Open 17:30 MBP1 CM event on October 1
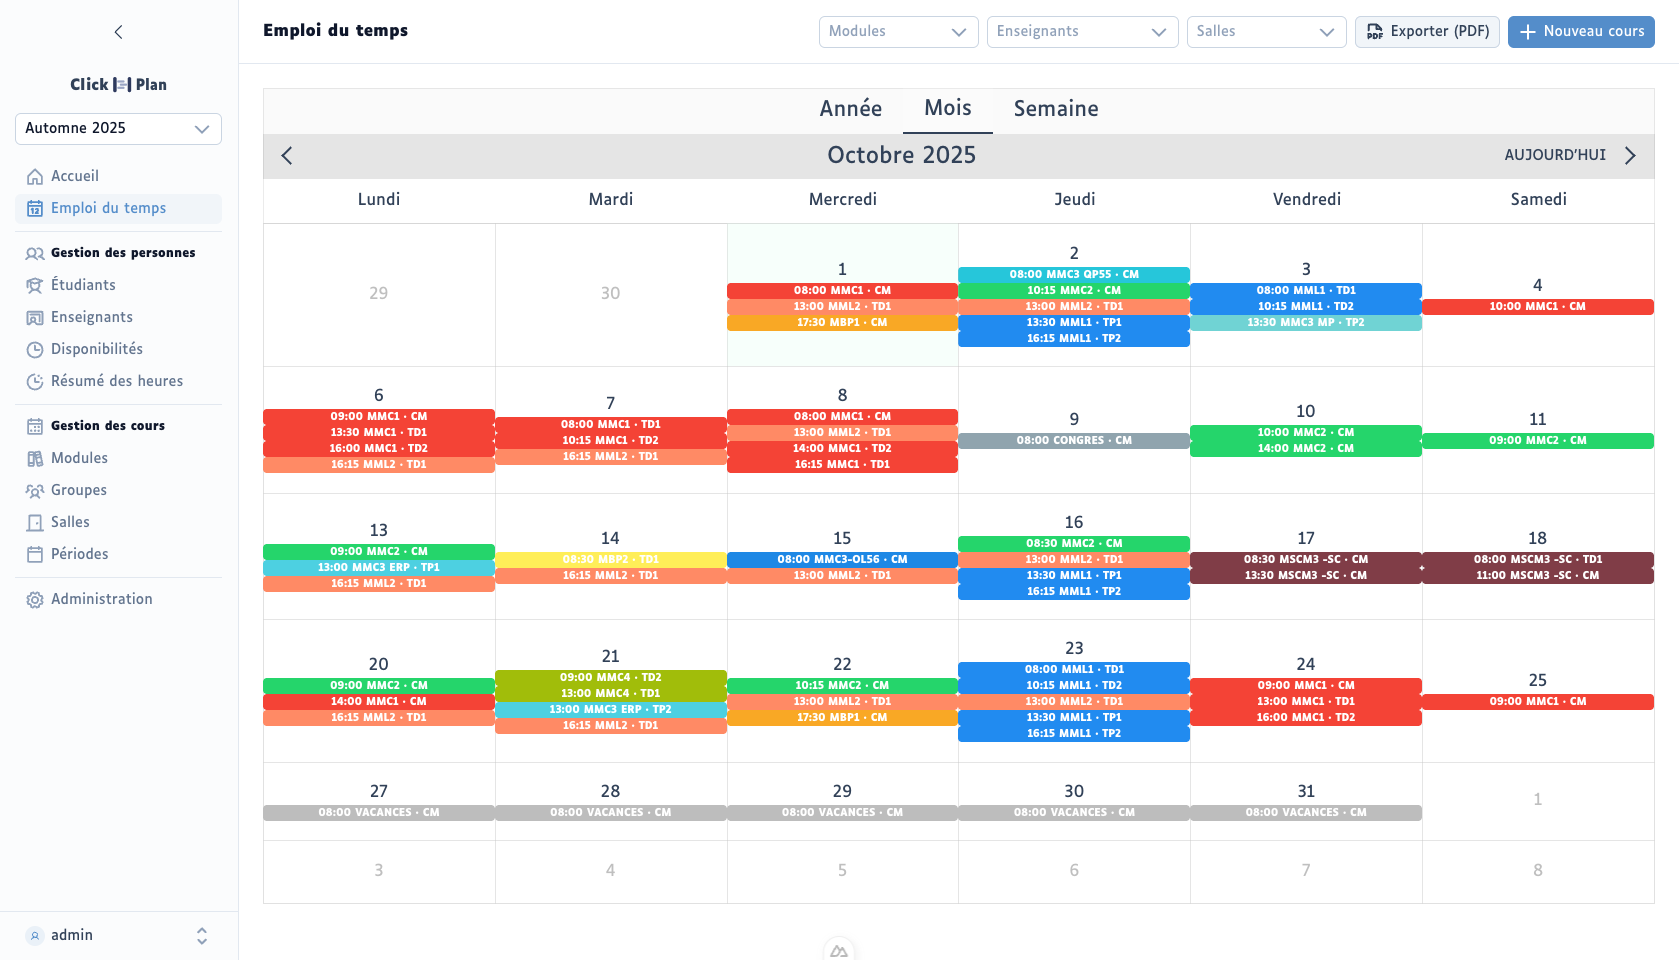This screenshot has height=960, width=1679. coord(842,323)
